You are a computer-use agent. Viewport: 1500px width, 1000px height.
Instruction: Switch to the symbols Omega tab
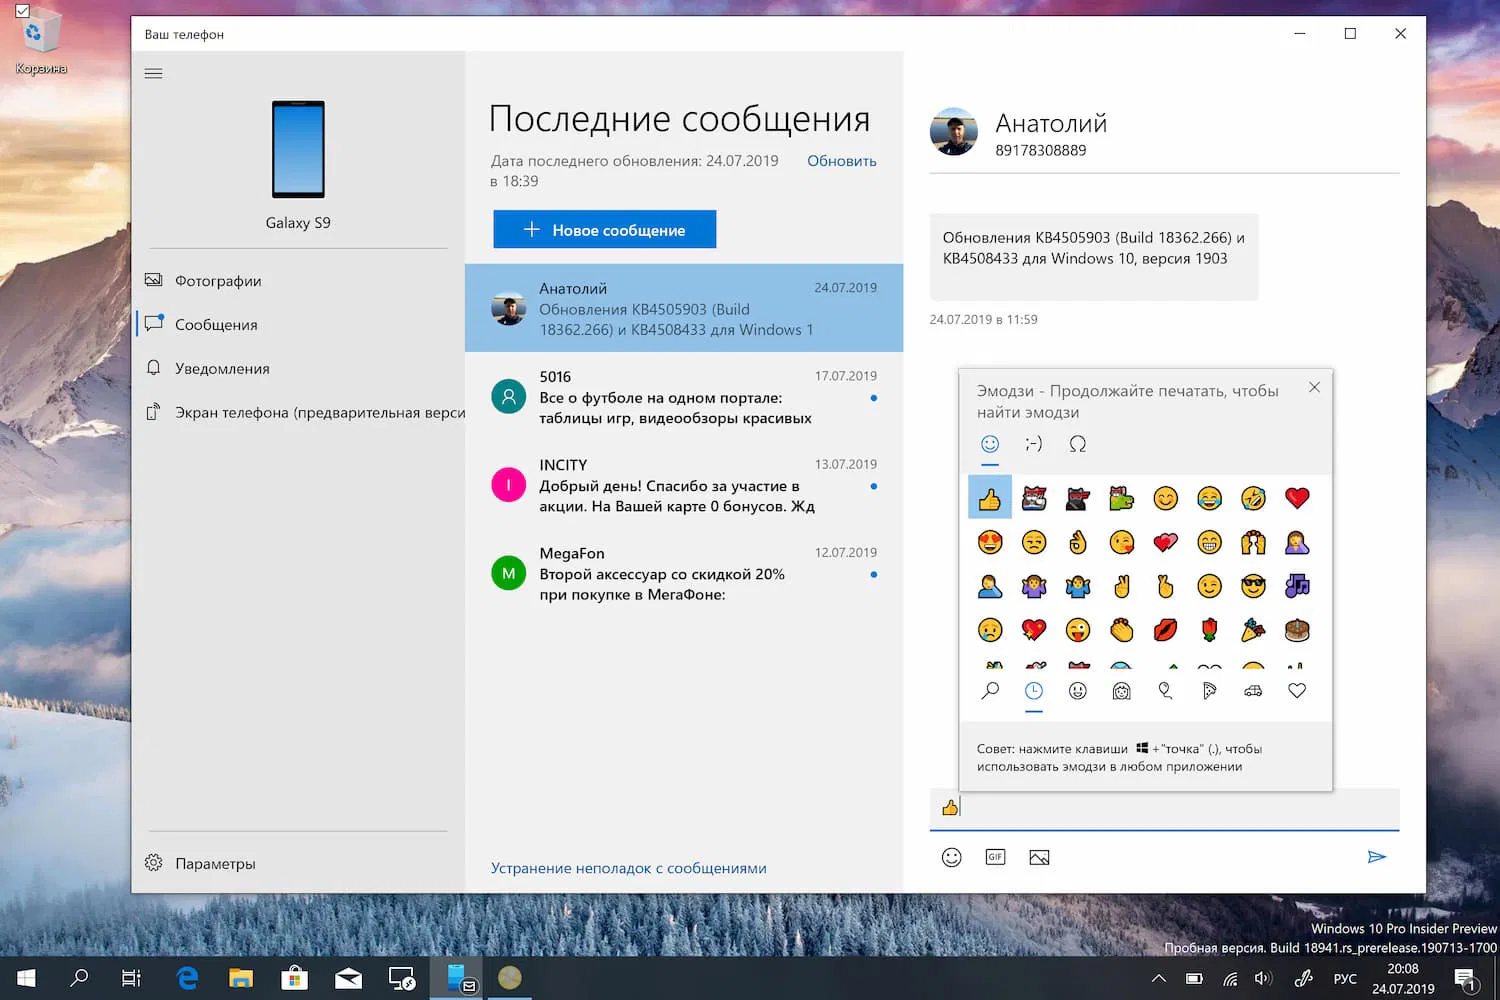1078,444
